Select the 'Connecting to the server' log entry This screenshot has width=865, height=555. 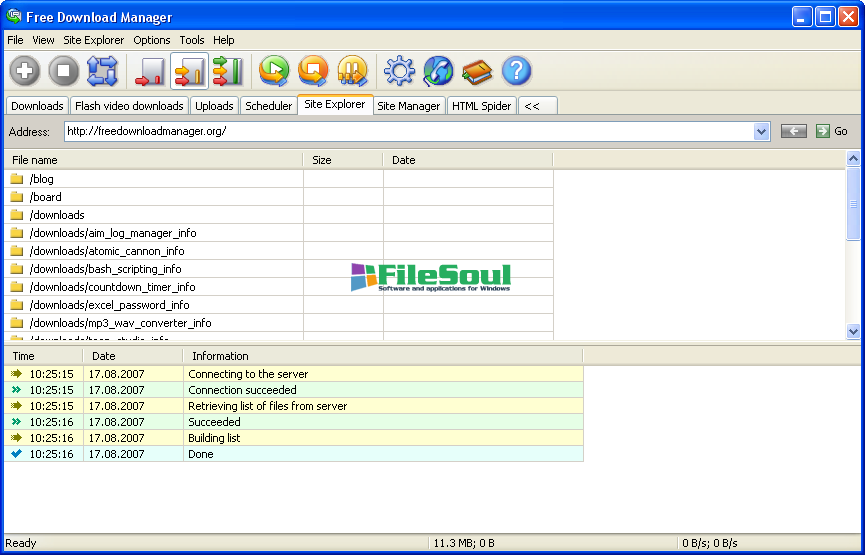click(x=294, y=374)
